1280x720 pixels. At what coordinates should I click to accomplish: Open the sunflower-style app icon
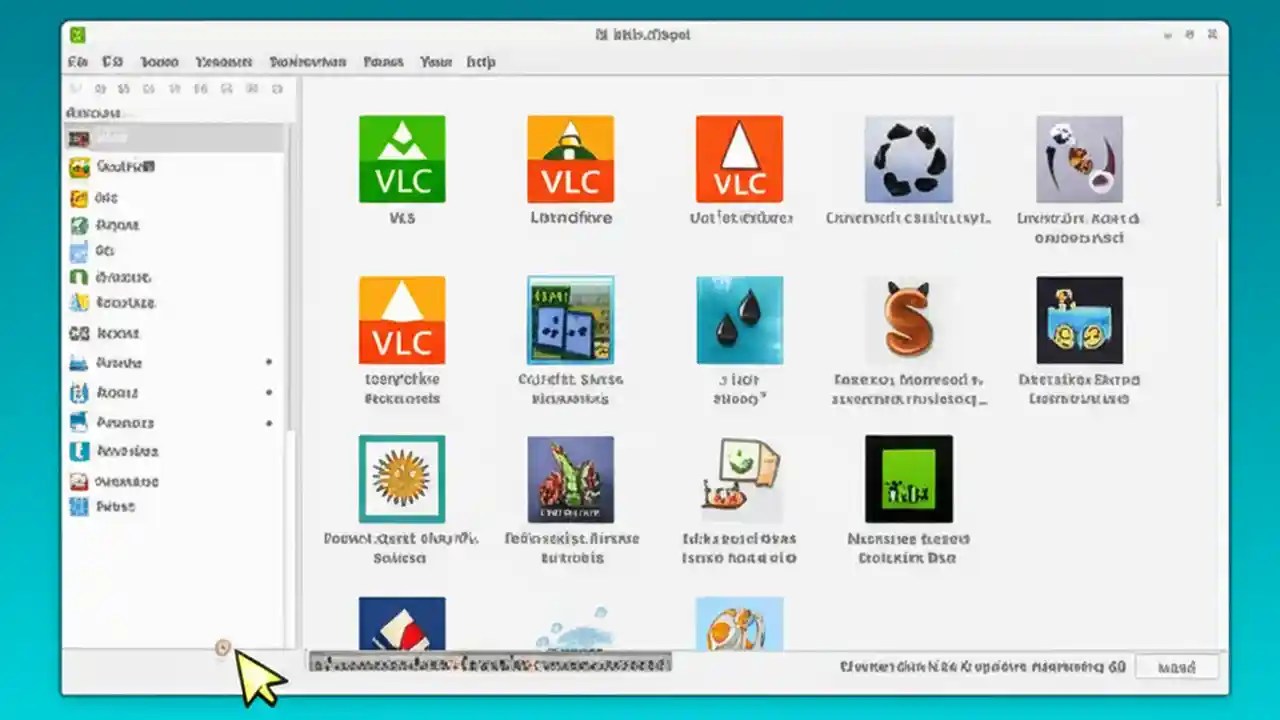click(x=401, y=478)
